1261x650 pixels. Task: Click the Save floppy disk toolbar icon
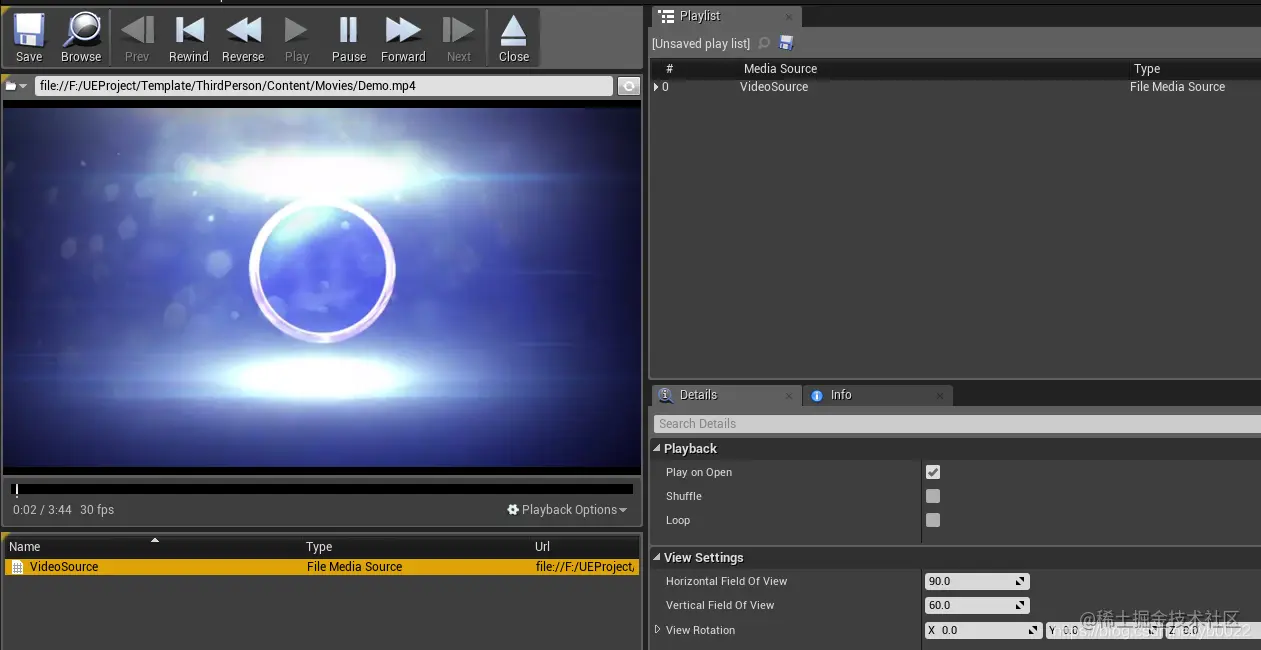[x=29, y=30]
